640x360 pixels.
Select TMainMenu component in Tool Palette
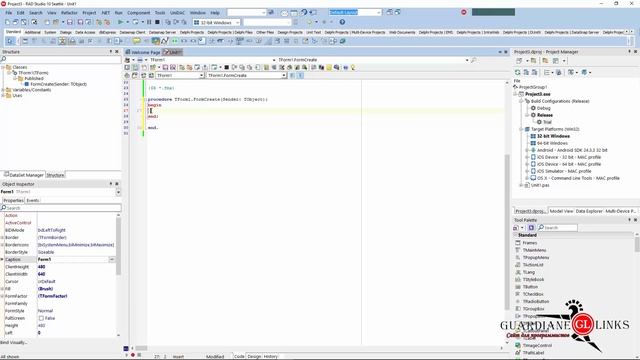tap(534, 250)
